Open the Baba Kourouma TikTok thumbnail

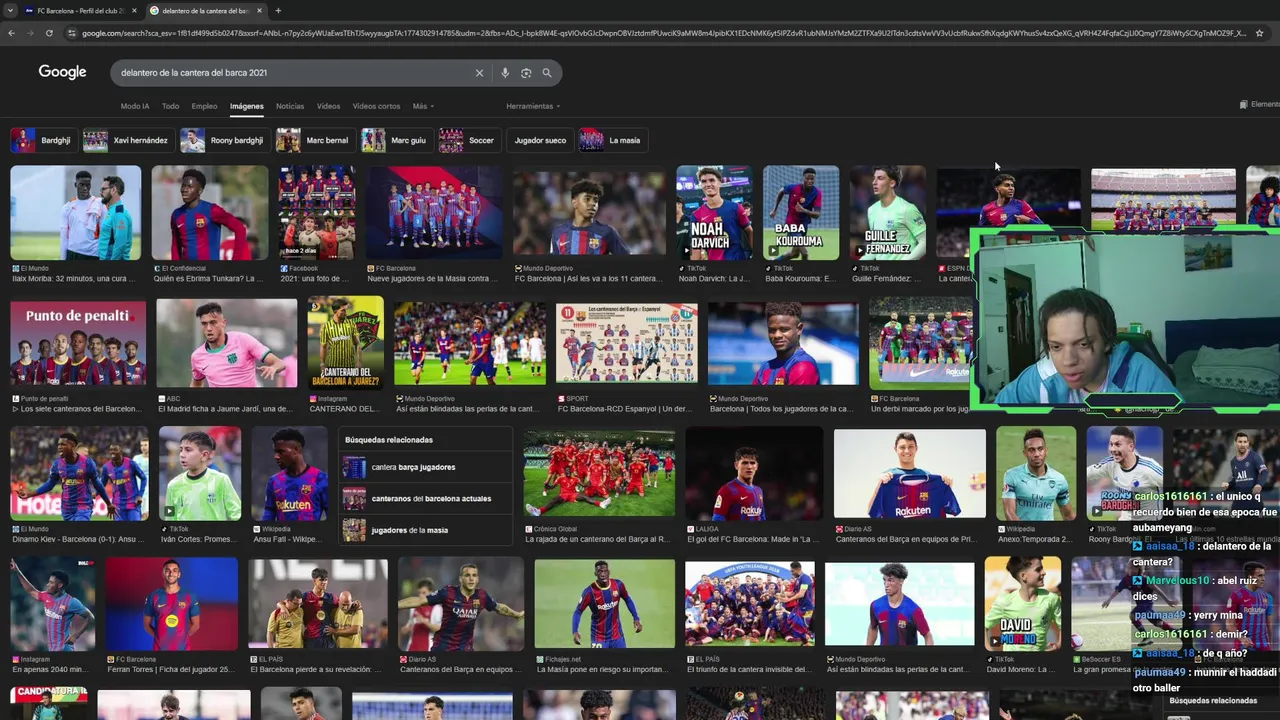click(x=801, y=213)
